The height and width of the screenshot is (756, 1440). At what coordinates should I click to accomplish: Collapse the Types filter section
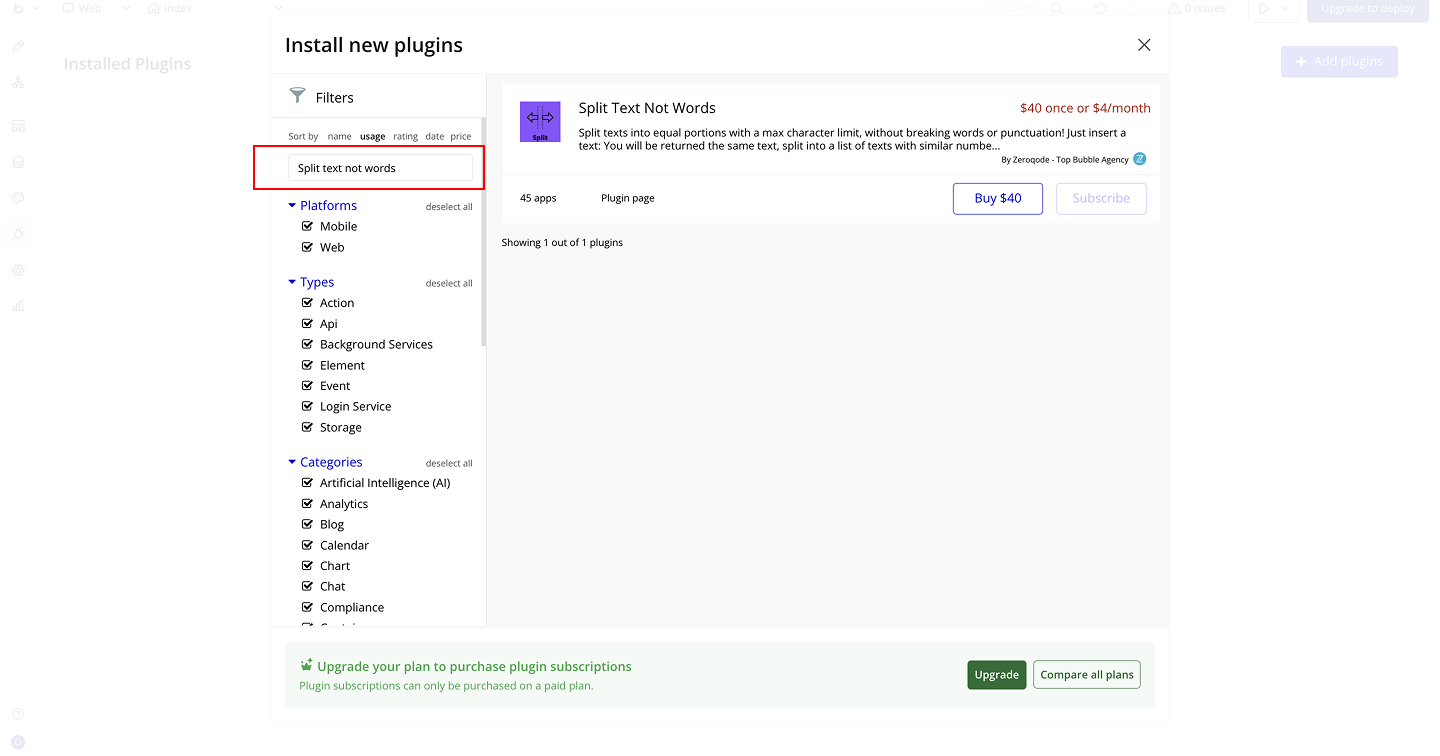[292, 282]
